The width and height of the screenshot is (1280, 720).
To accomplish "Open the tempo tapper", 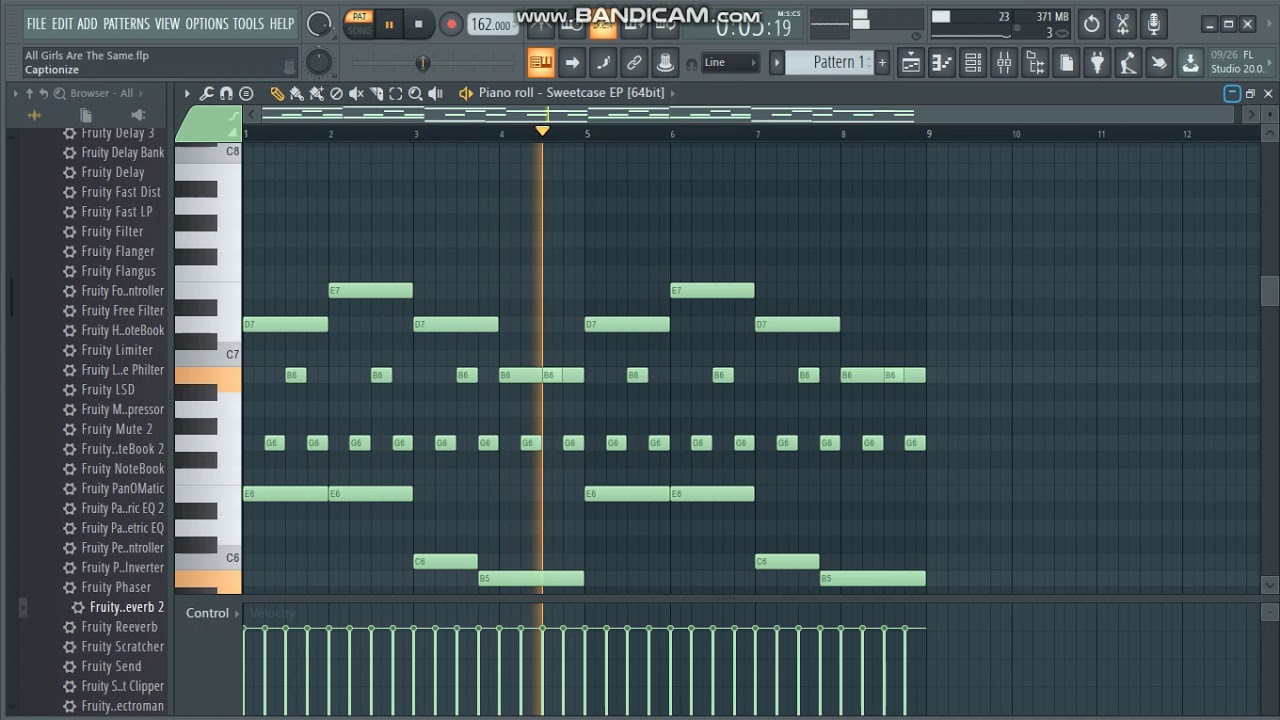I will pos(1127,63).
